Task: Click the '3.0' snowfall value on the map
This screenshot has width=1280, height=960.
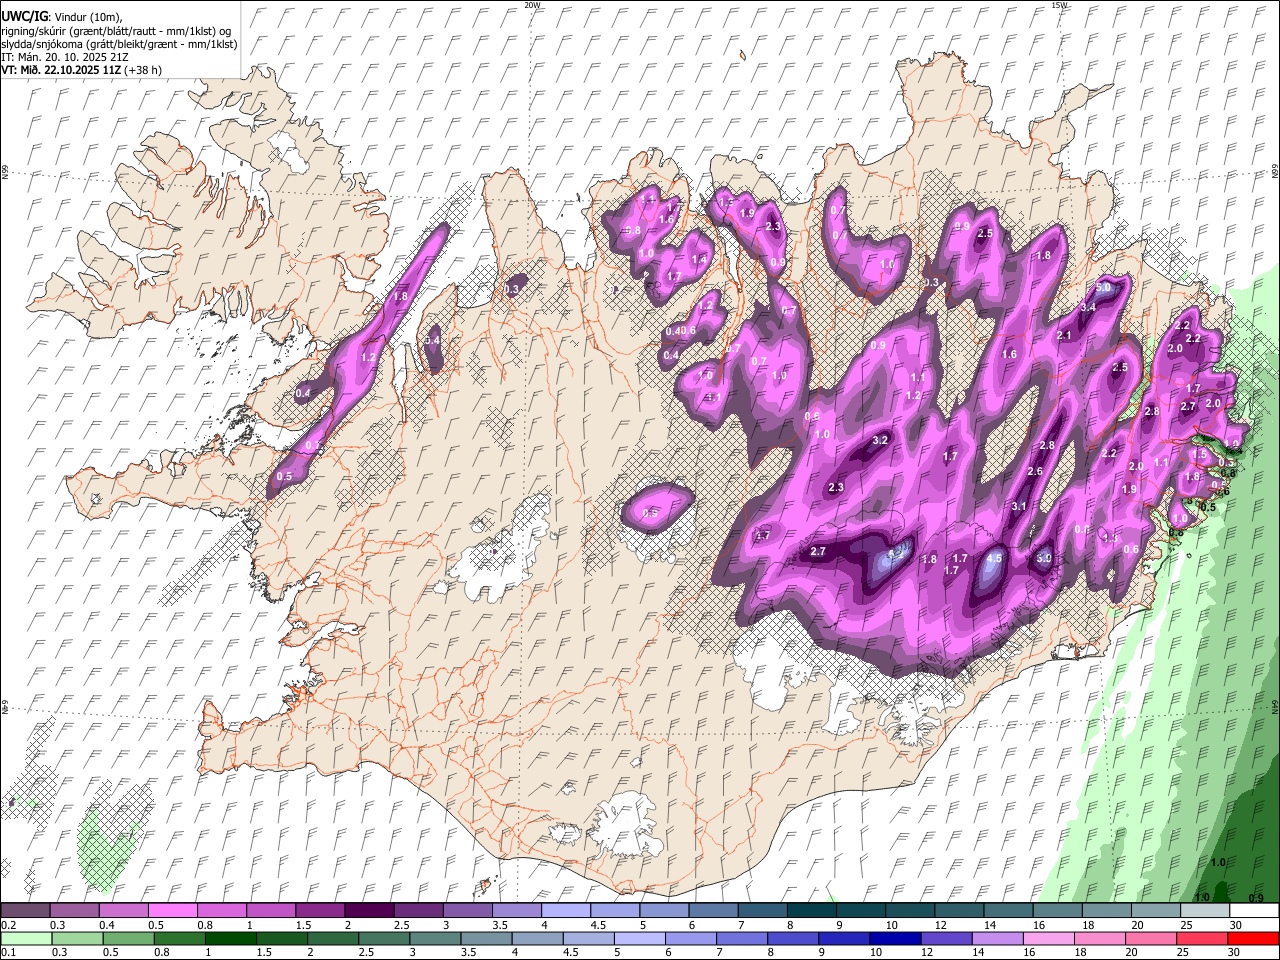Action: [x=1044, y=559]
